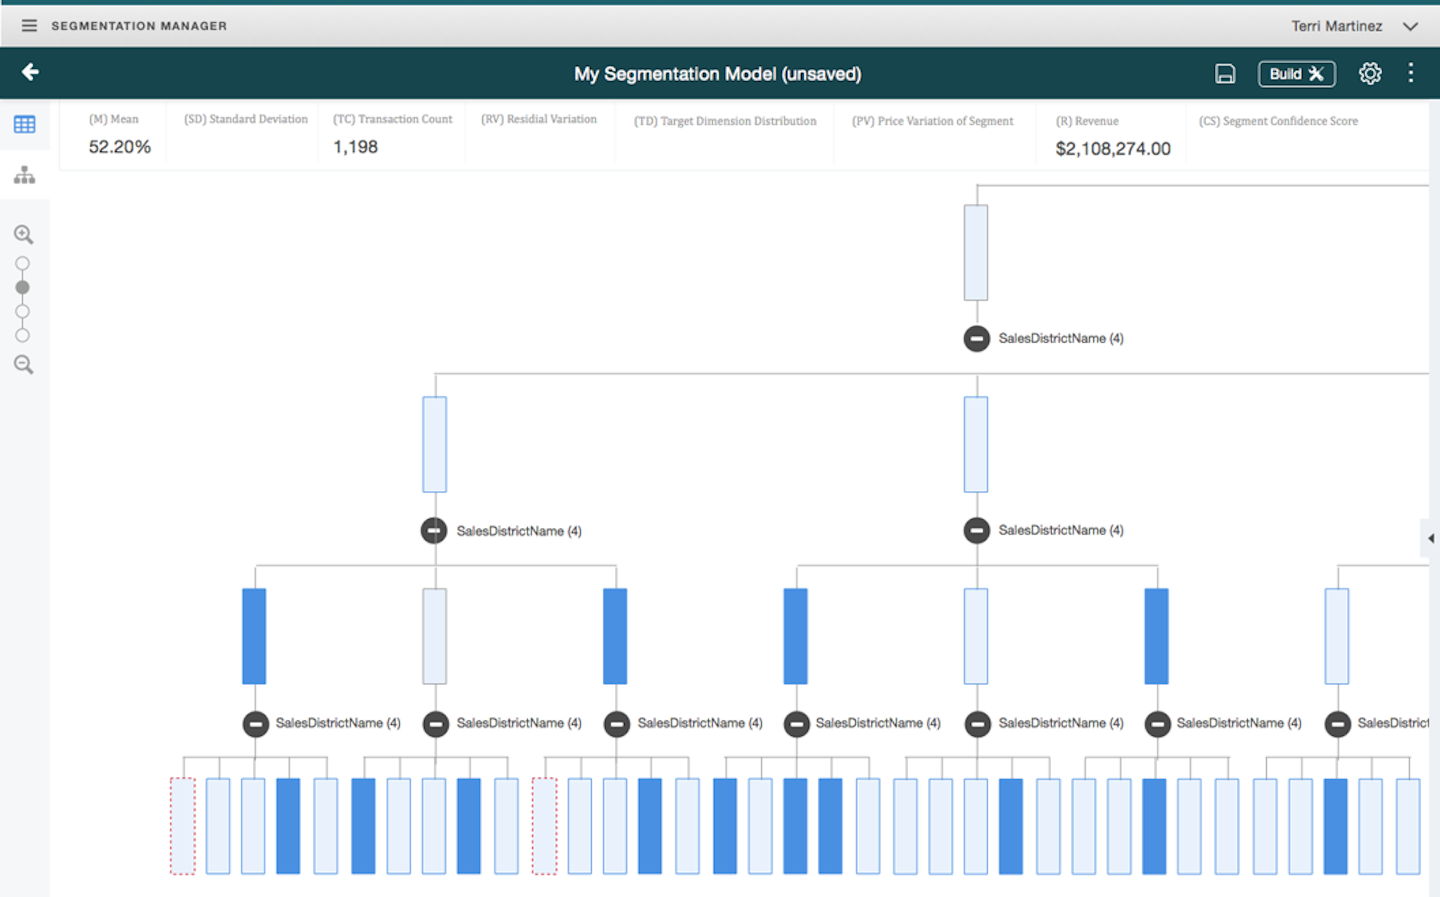Switch to the tree hierarchy view icon
This screenshot has height=897, width=1440.
pyautogui.click(x=23, y=175)
